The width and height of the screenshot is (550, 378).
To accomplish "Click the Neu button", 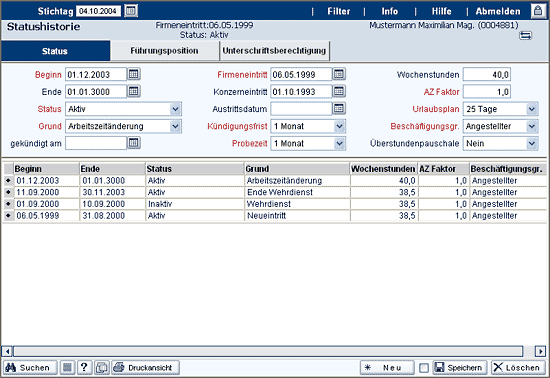I will (x=387, y=367).
